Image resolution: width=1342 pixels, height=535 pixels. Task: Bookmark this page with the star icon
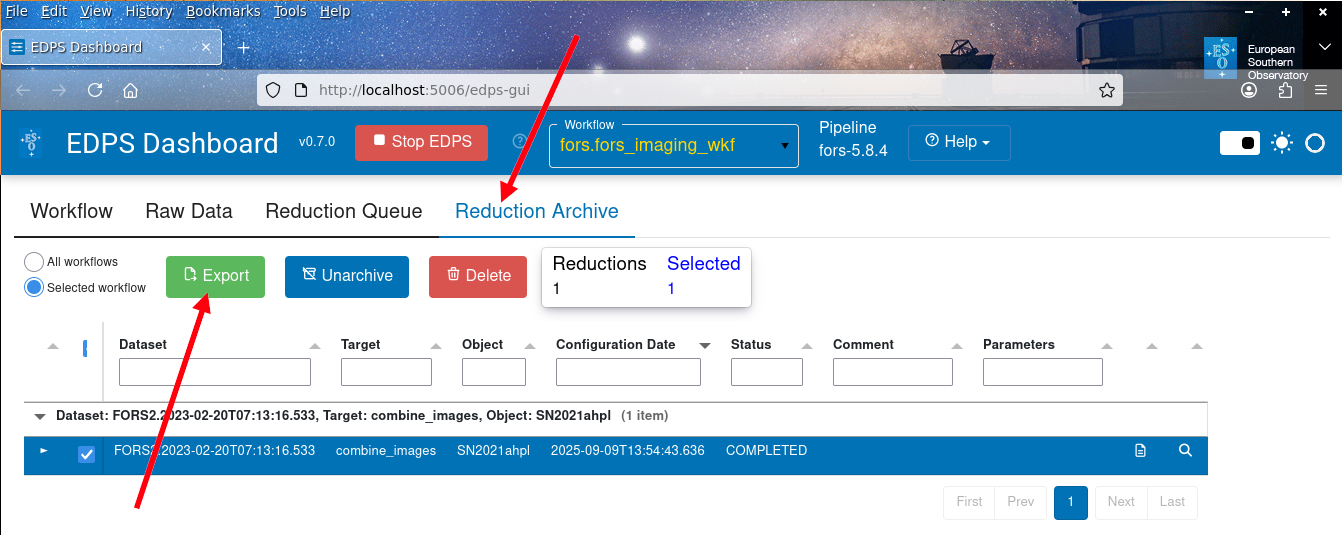(1107, 90)
